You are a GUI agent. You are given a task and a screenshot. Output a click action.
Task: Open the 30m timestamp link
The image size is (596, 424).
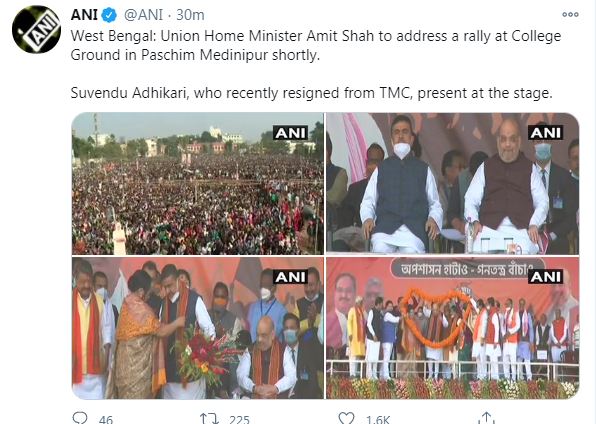[190, 15]
